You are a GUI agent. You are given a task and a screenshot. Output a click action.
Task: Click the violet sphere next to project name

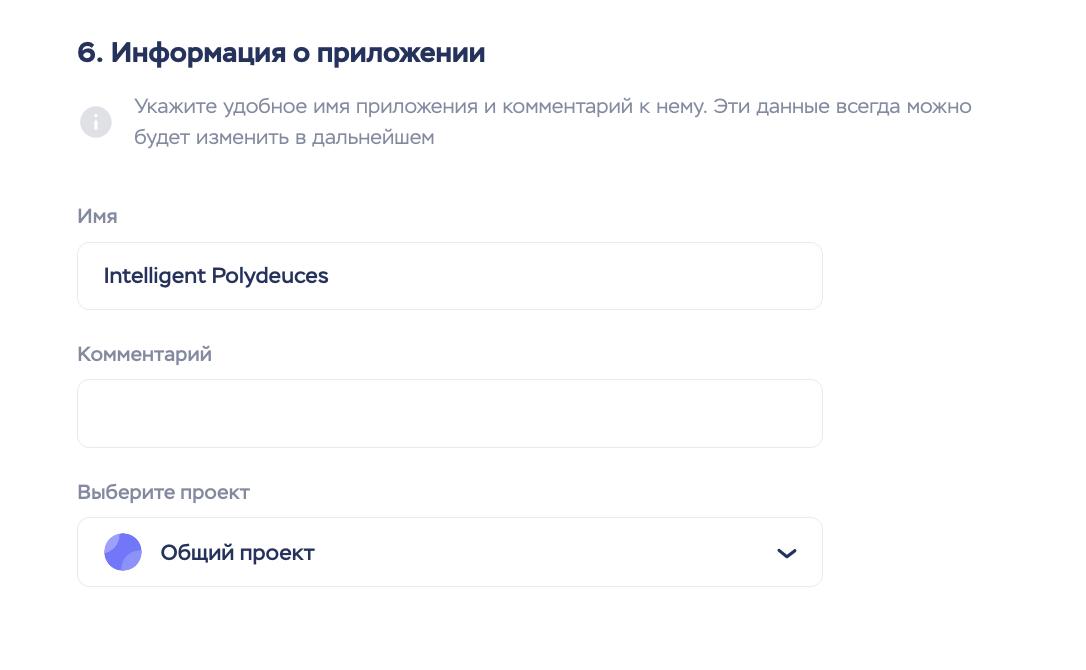click(x=123, y=551)
